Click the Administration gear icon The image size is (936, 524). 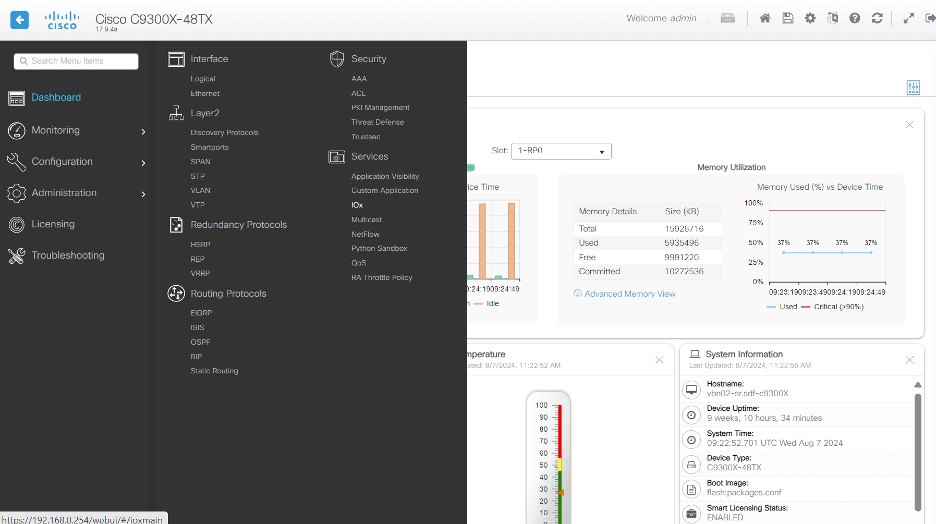click(16, 193)
